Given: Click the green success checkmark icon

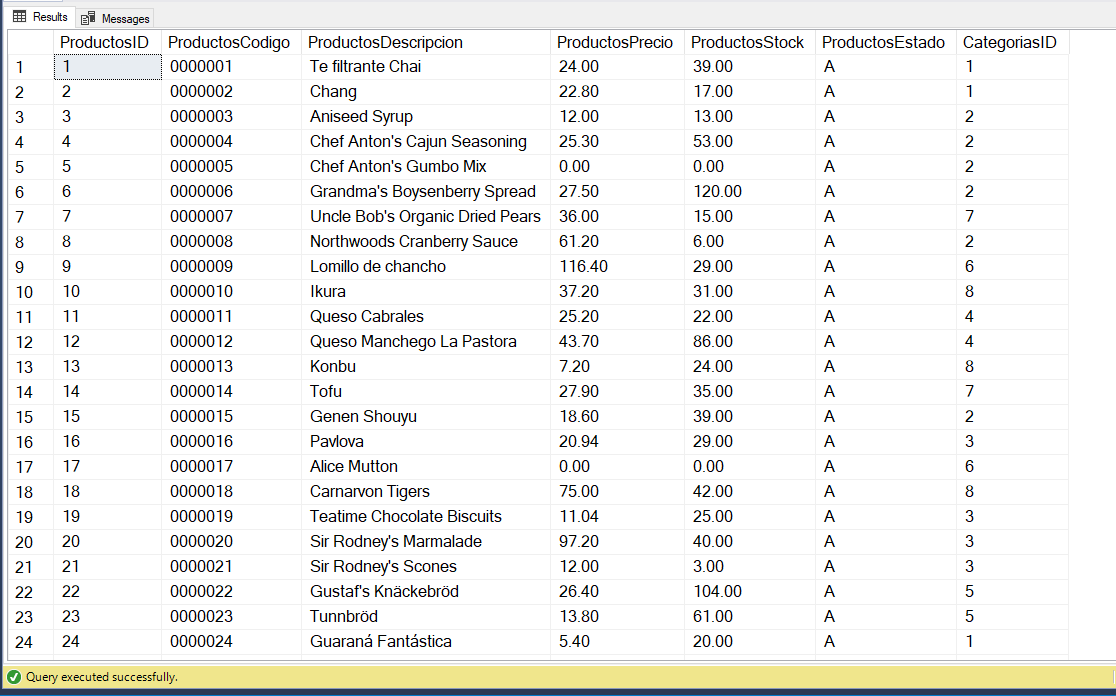Looking at the screenshot, I should click(x=14, y=677).
